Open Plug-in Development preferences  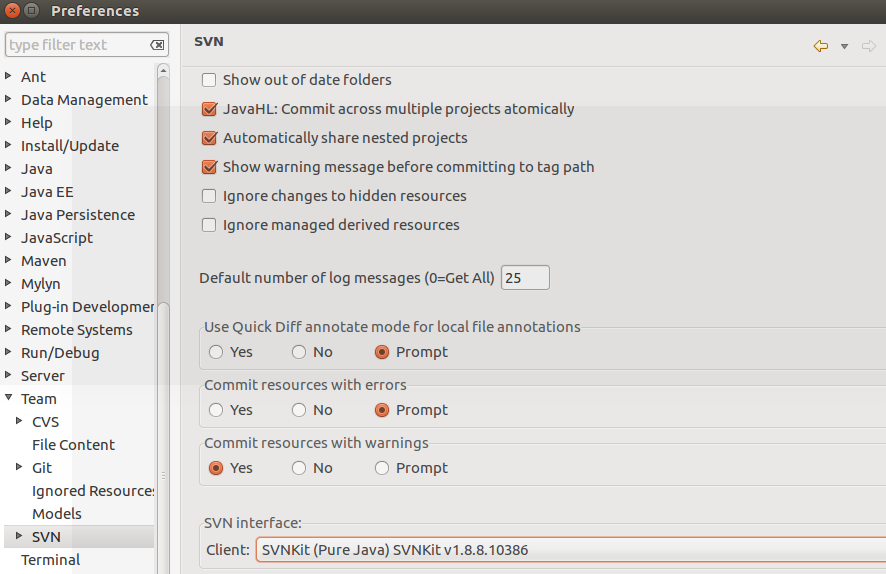[88, 307]
